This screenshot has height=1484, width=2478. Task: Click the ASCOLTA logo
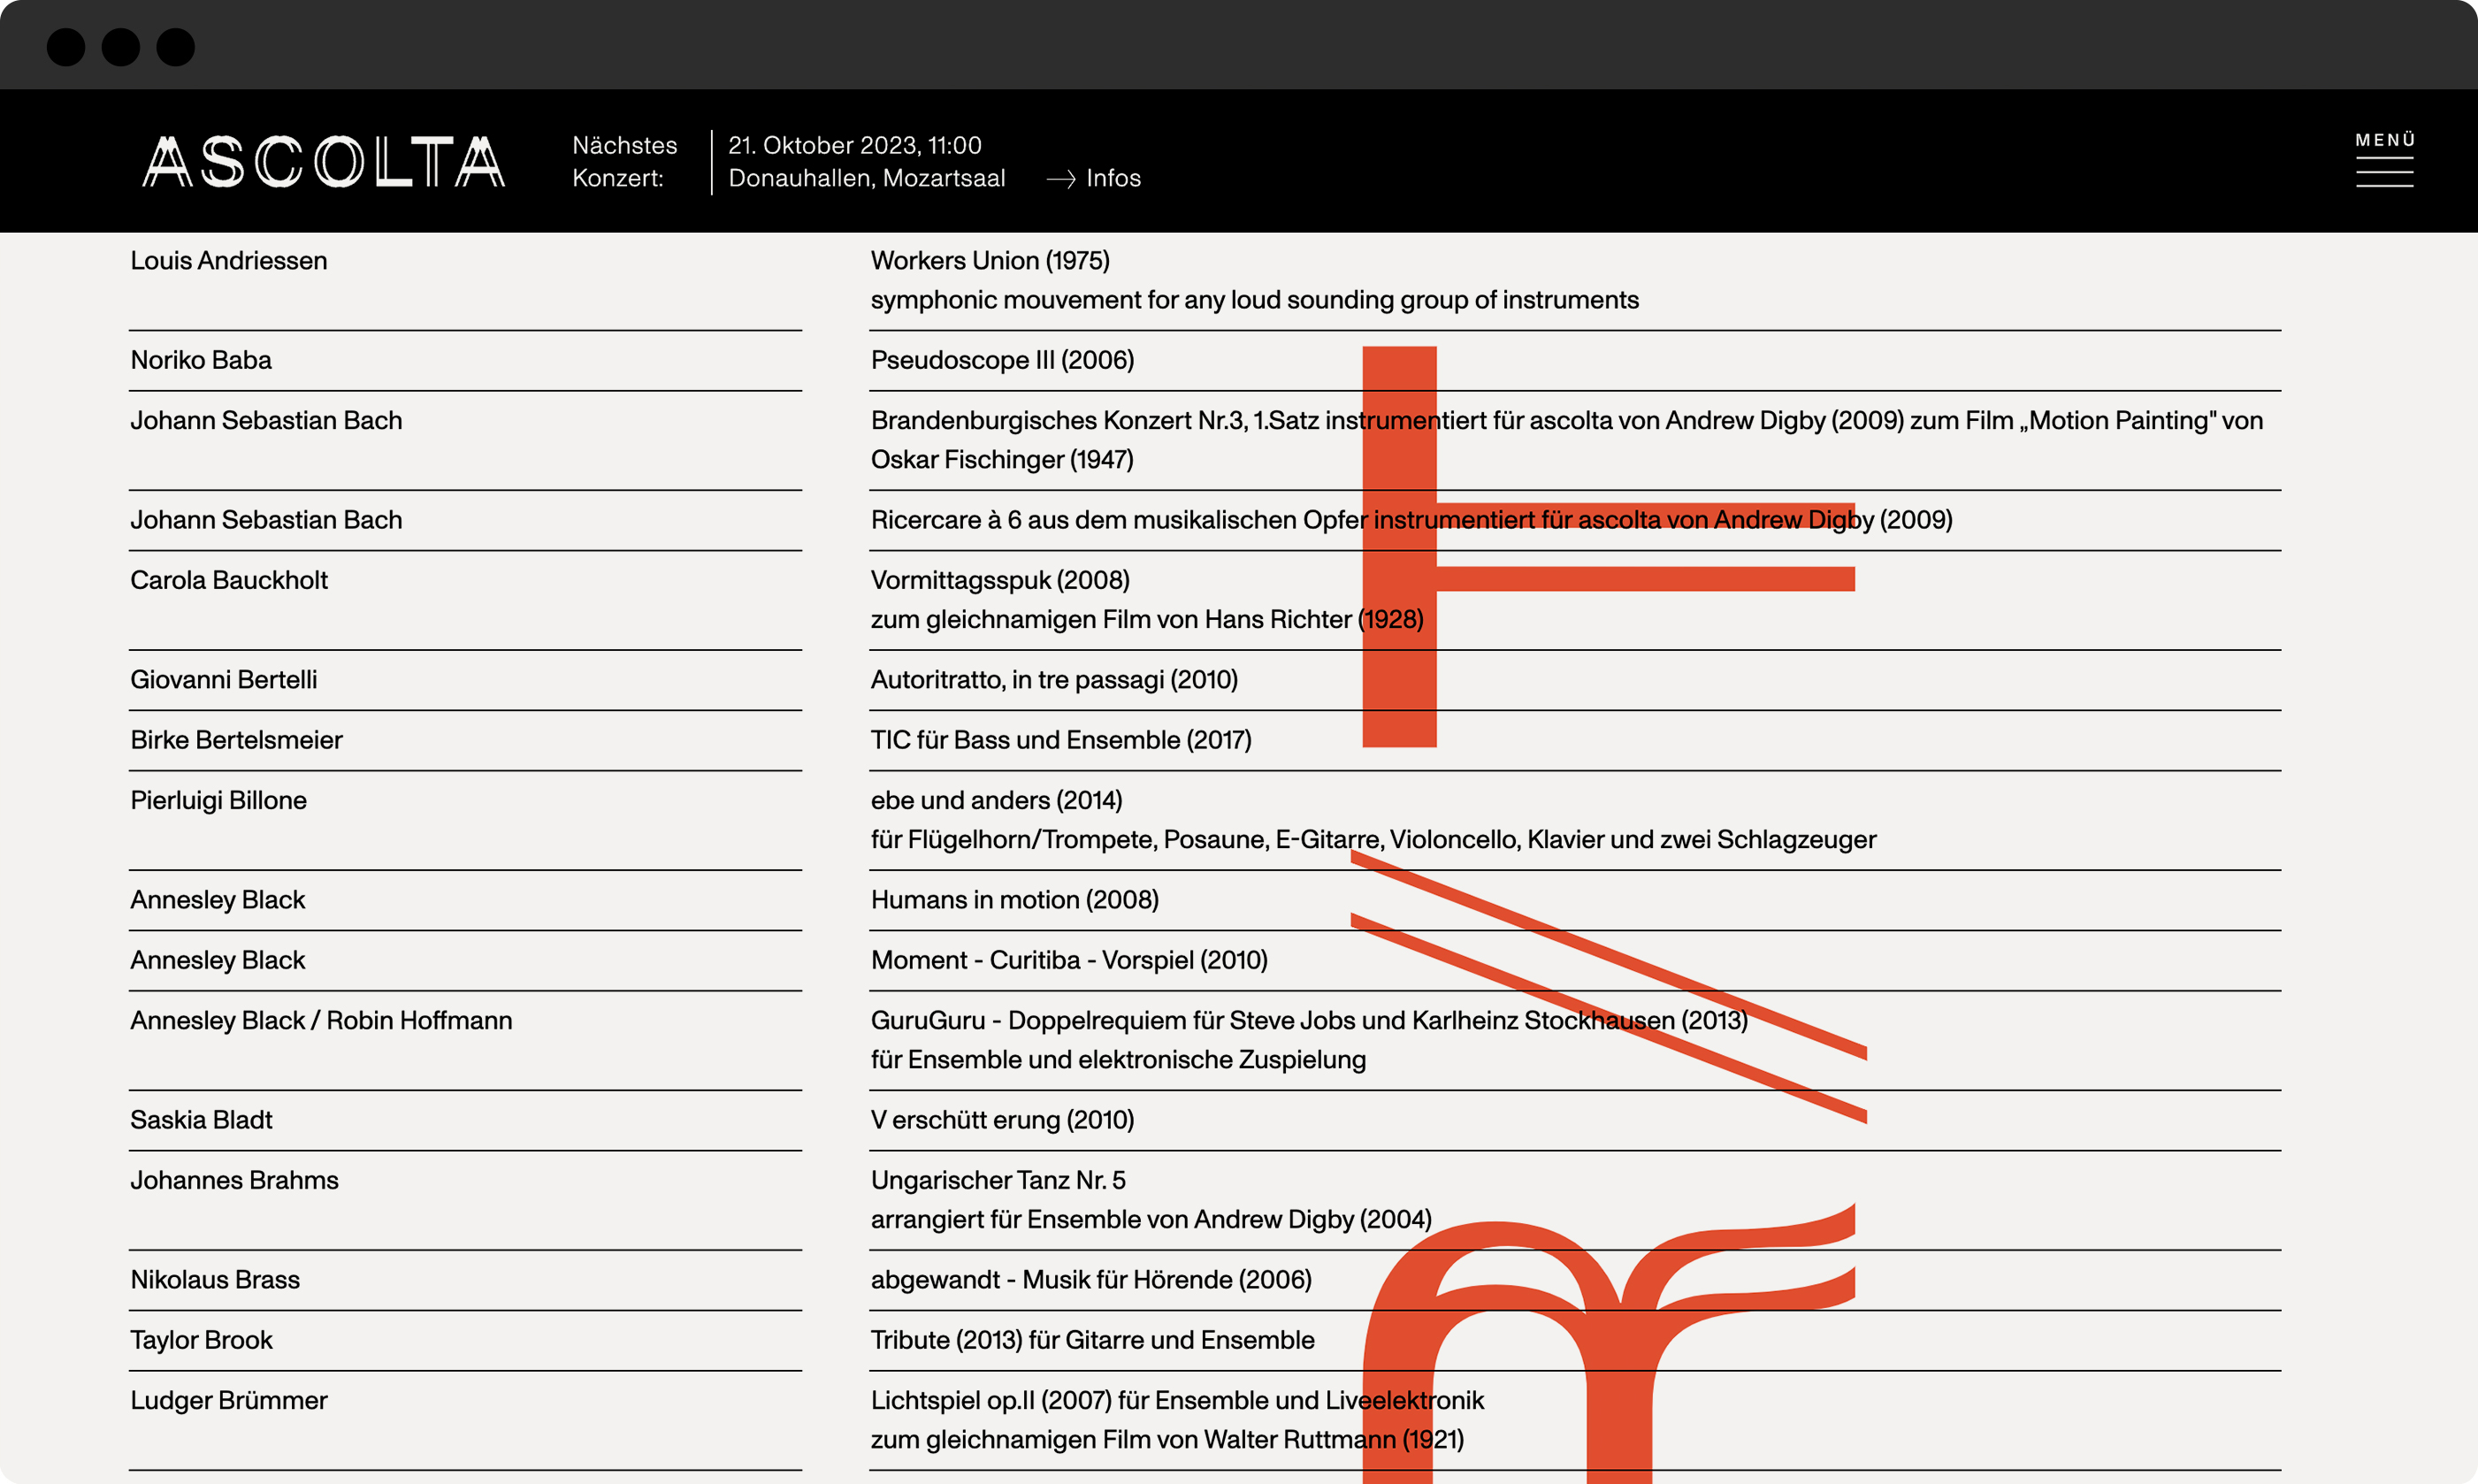click(323, 162)
